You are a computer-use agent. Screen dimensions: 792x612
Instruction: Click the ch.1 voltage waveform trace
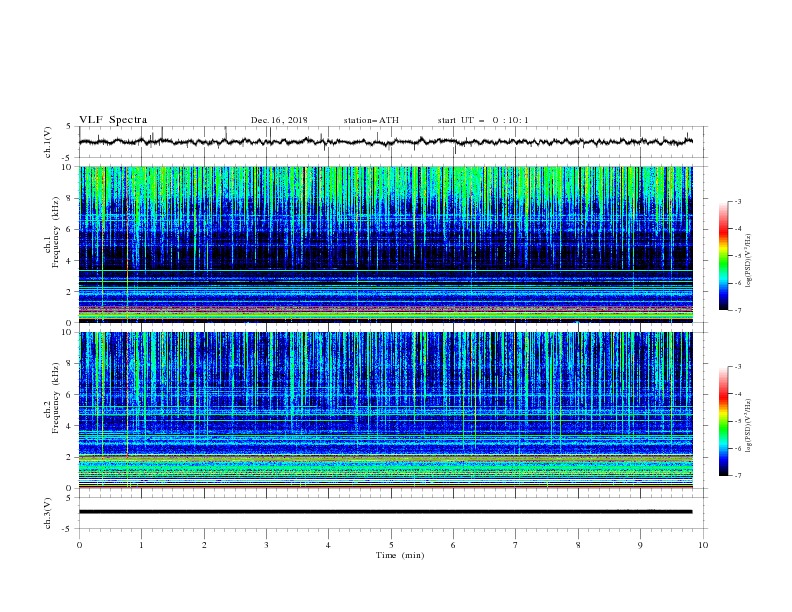tap(386, 142)
